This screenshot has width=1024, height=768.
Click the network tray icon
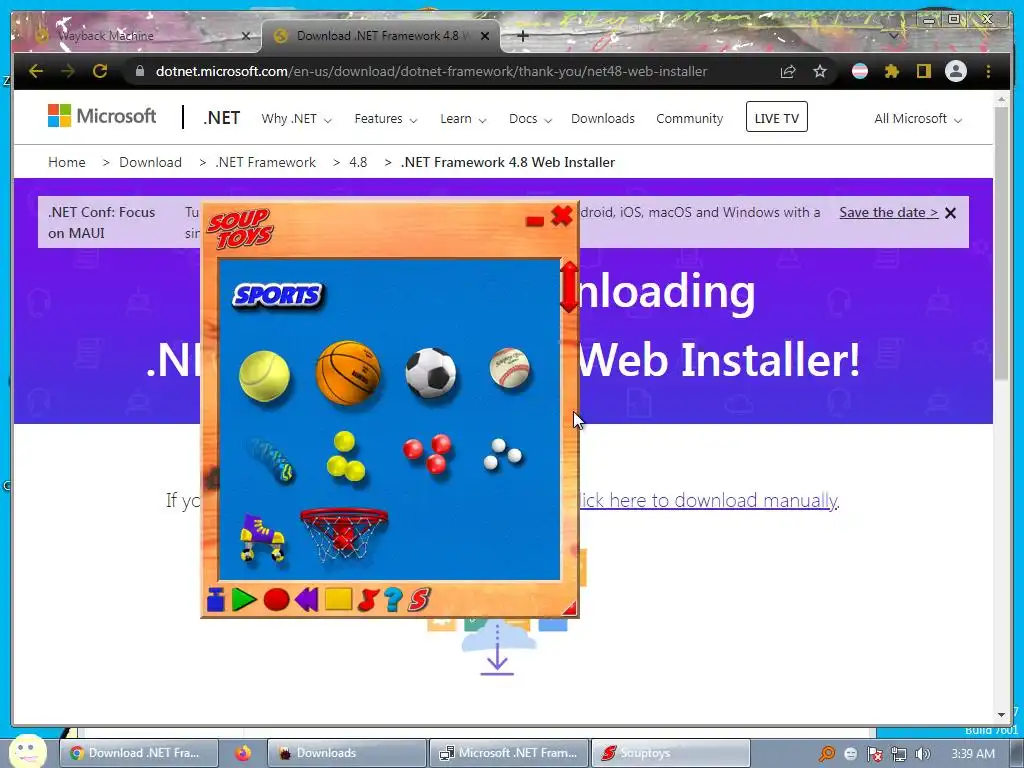899,754
